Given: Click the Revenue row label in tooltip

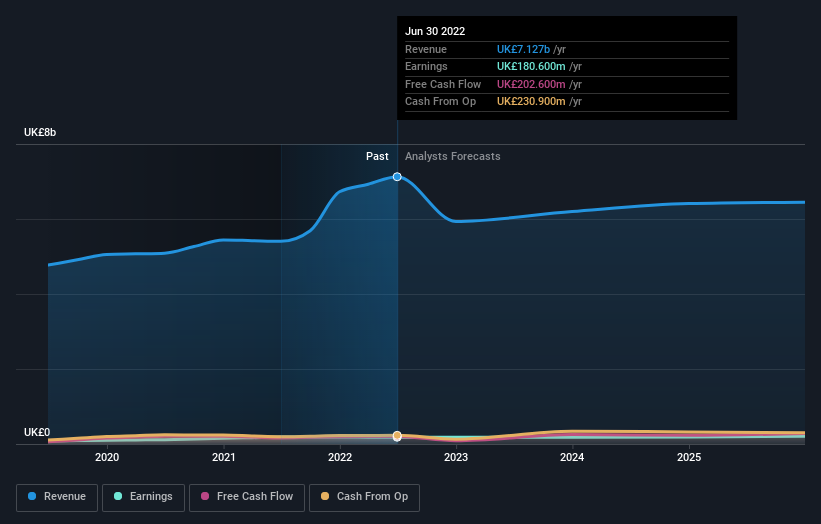Looking at the screenshot, I should pyautogui.click(x=426, y=49).
